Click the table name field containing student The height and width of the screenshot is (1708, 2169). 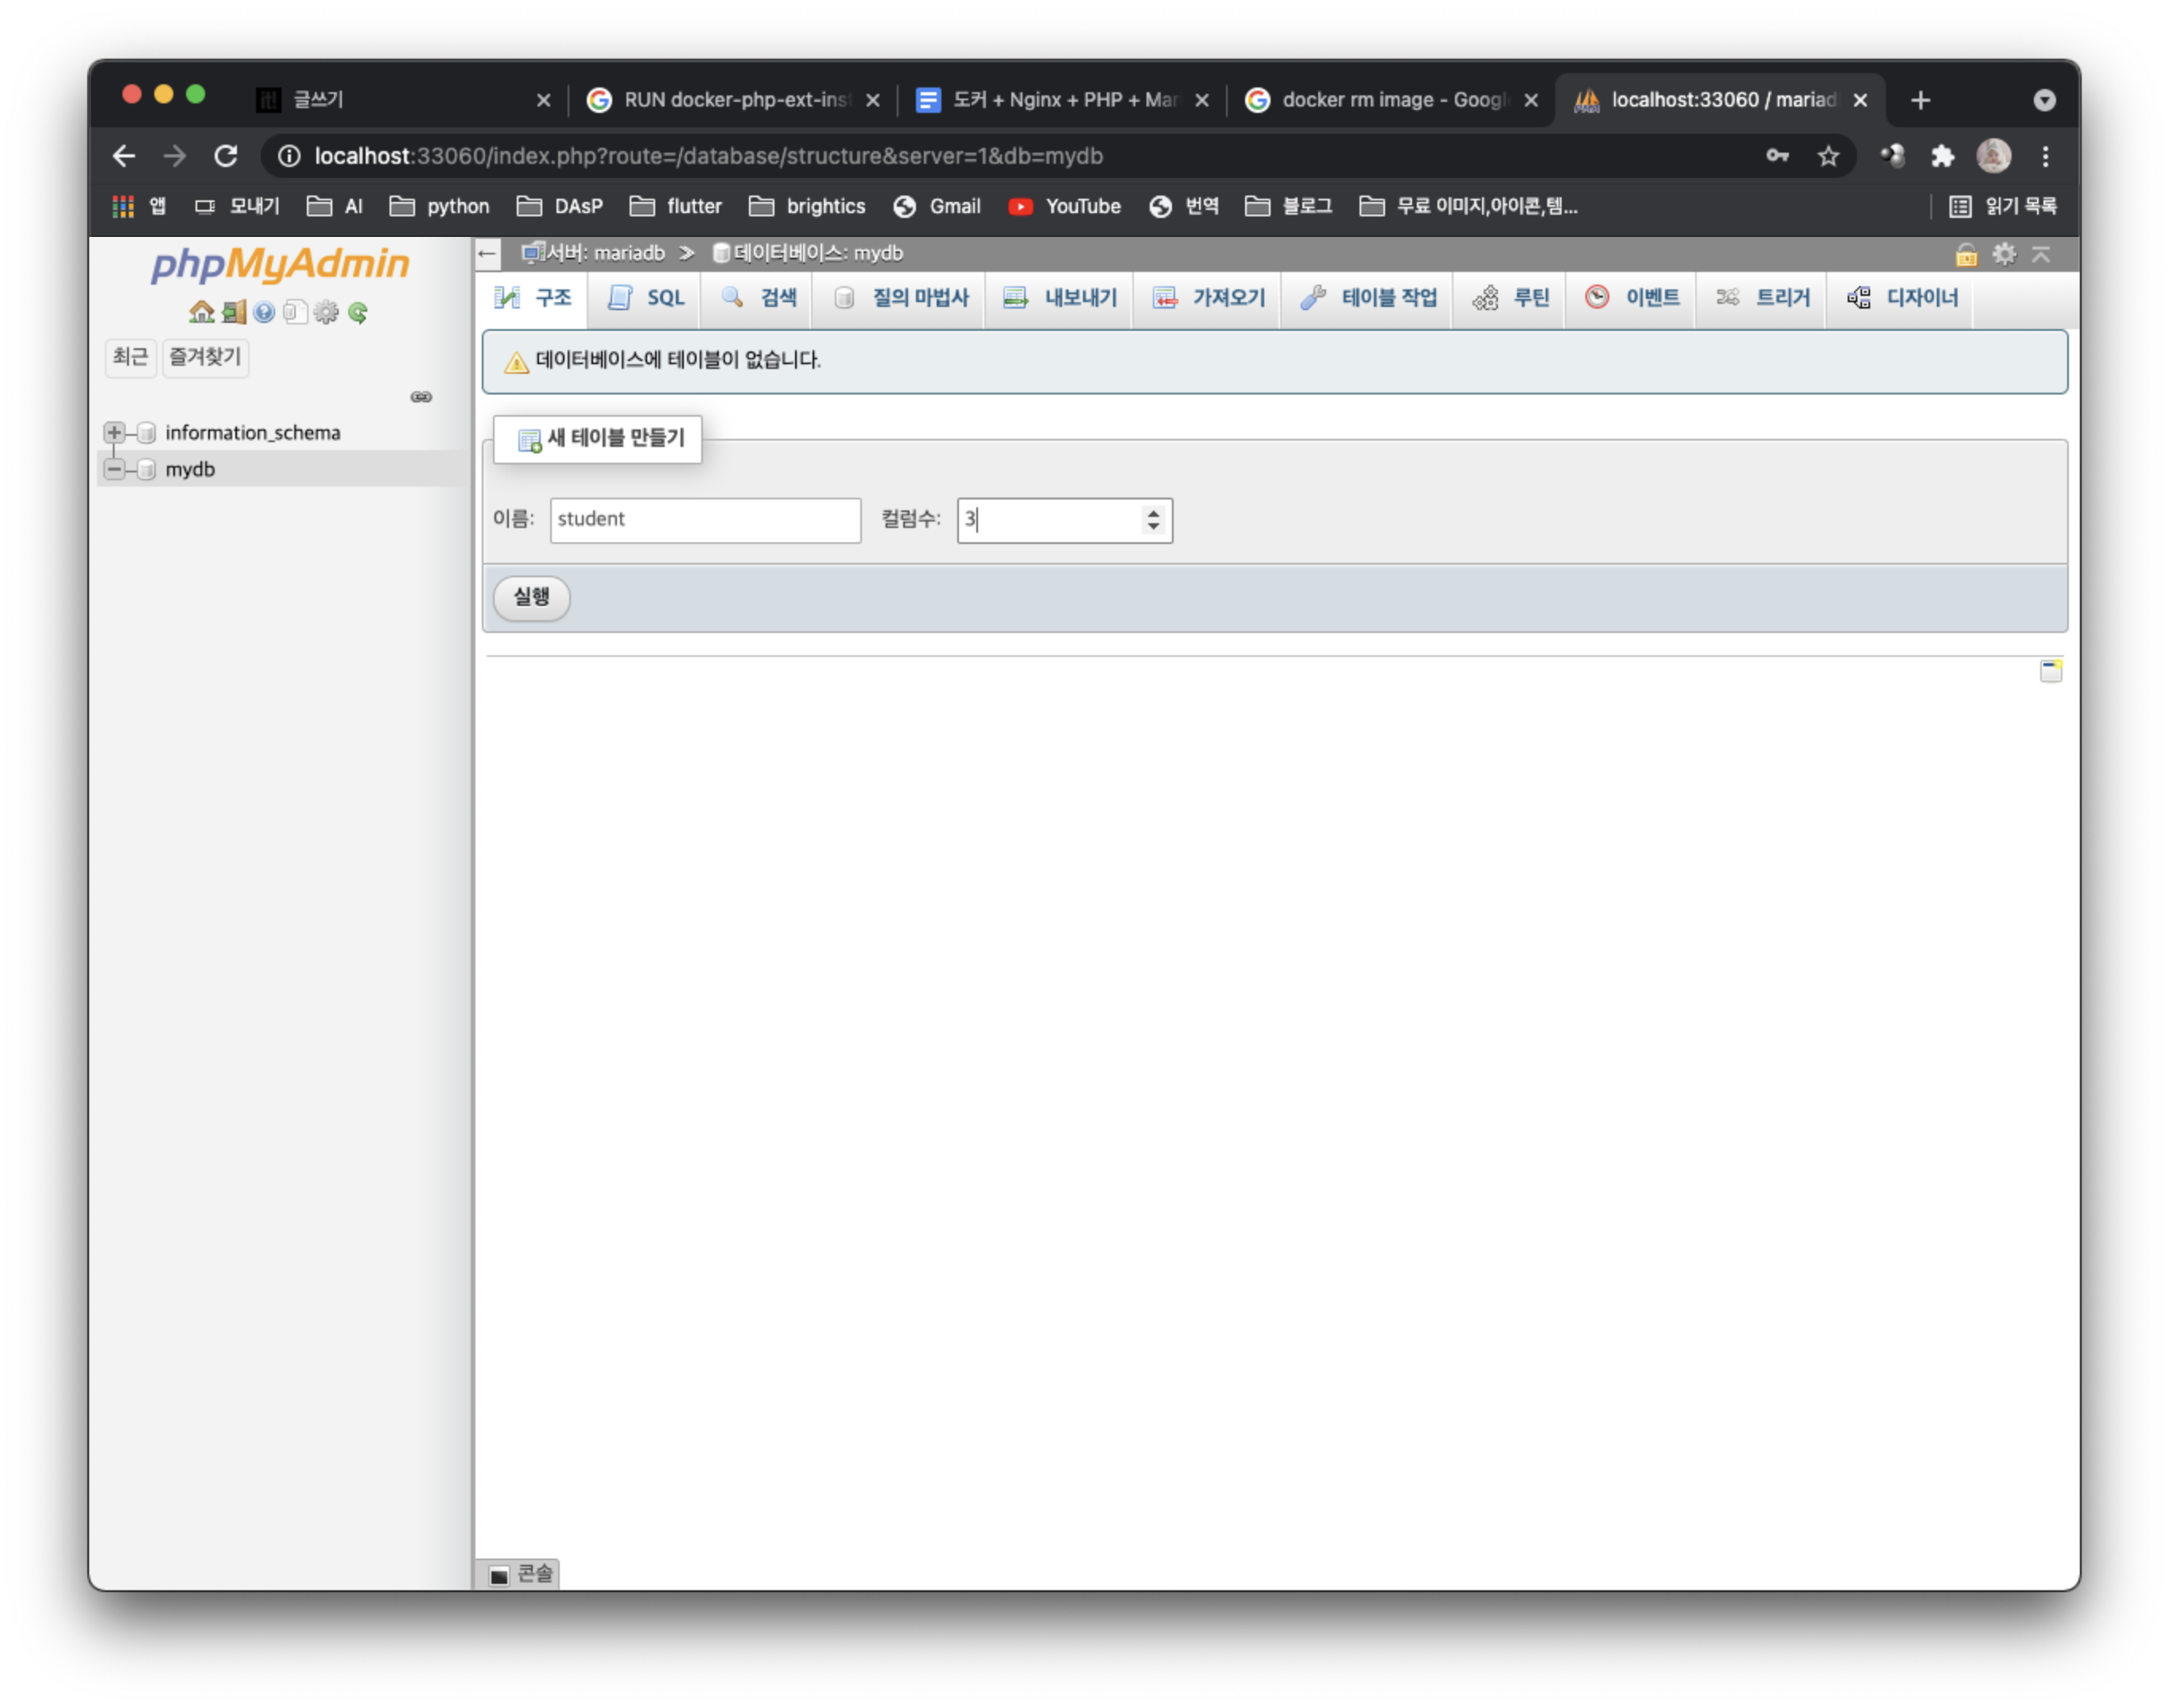704,520
